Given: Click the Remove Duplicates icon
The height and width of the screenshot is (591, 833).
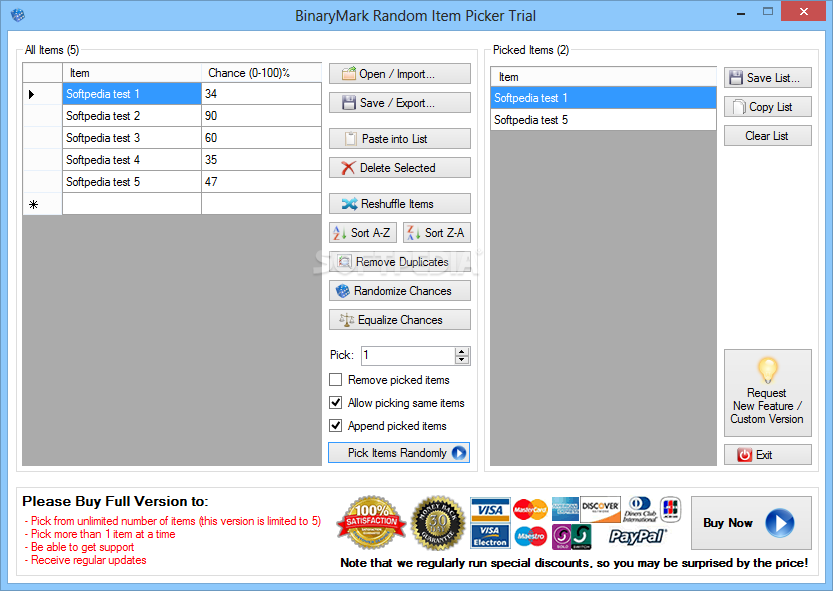Looking at the screenshot, I should pyautogui.click(x=344, y=262).
